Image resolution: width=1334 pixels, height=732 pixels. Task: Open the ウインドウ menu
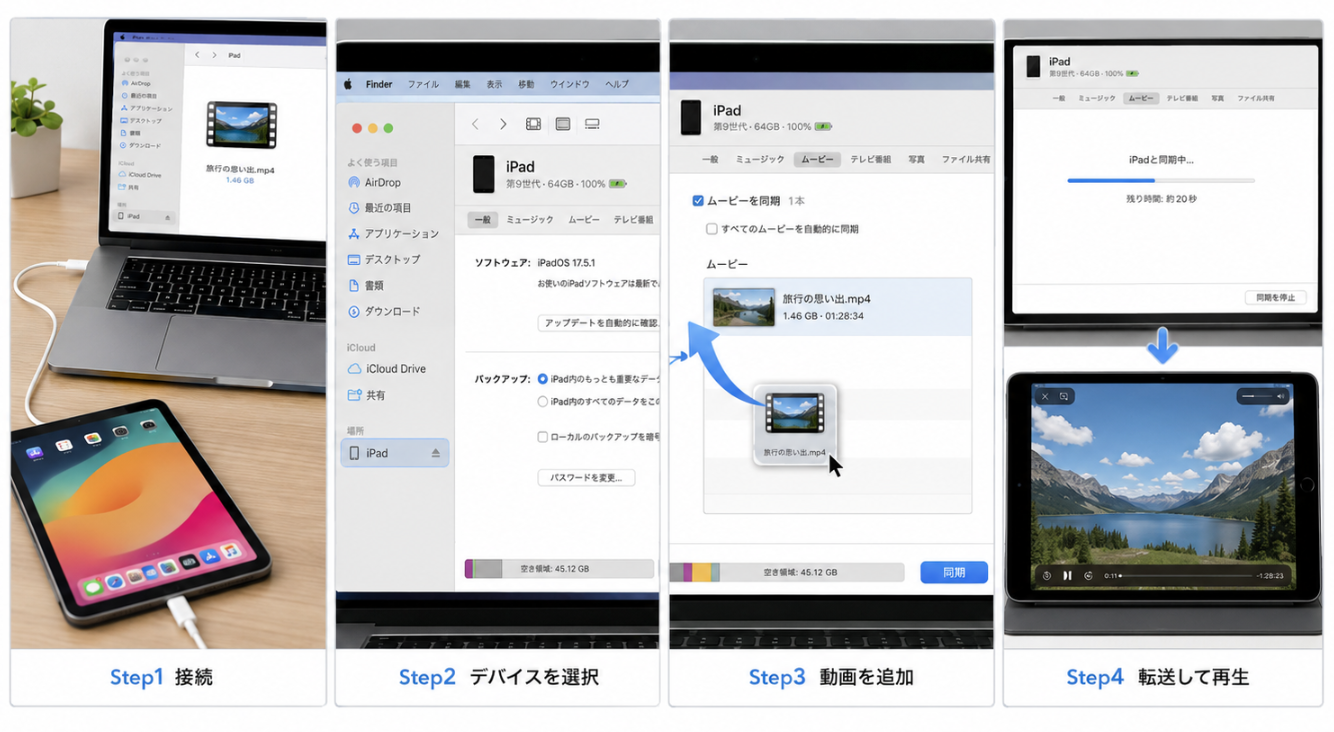[570, 84]
